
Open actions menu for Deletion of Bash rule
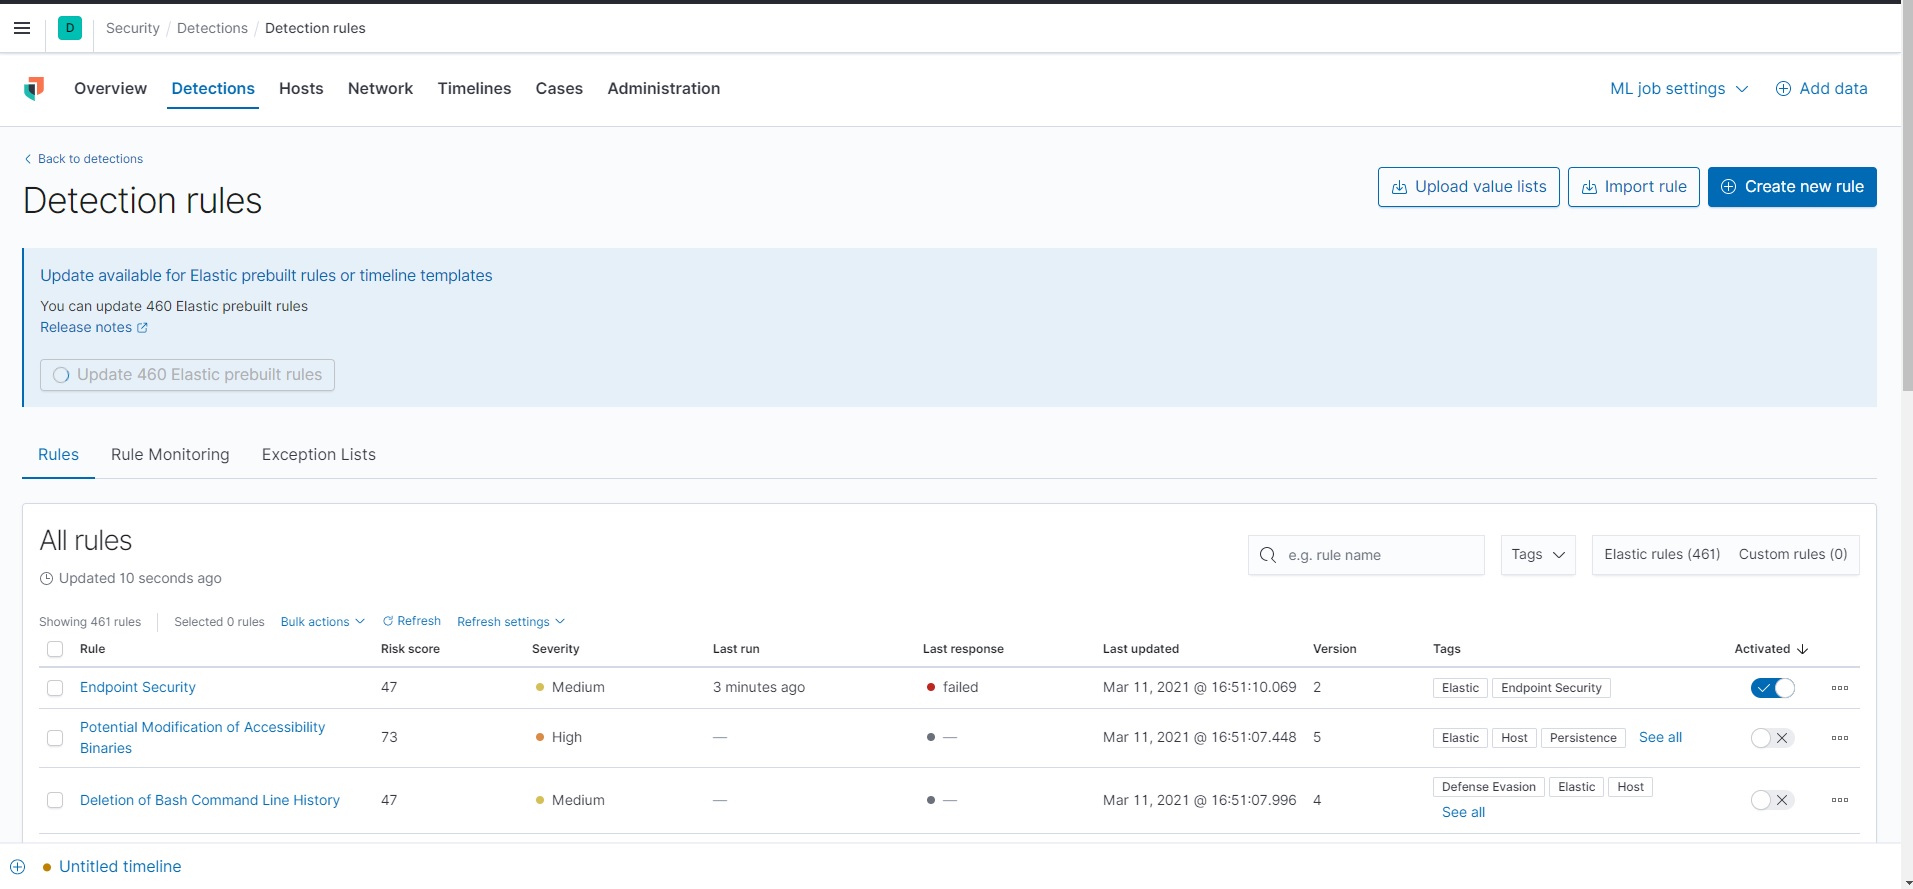[1840, 800]
